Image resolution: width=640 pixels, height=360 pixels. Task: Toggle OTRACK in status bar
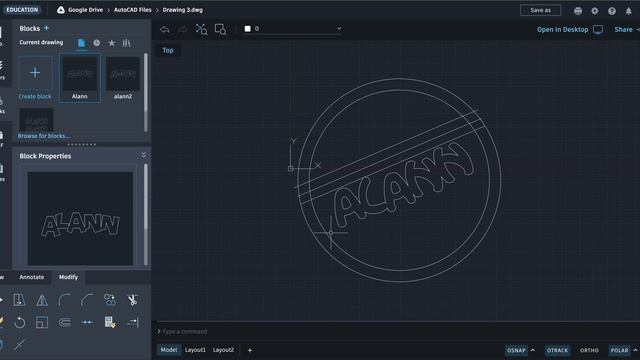point(557,350)
